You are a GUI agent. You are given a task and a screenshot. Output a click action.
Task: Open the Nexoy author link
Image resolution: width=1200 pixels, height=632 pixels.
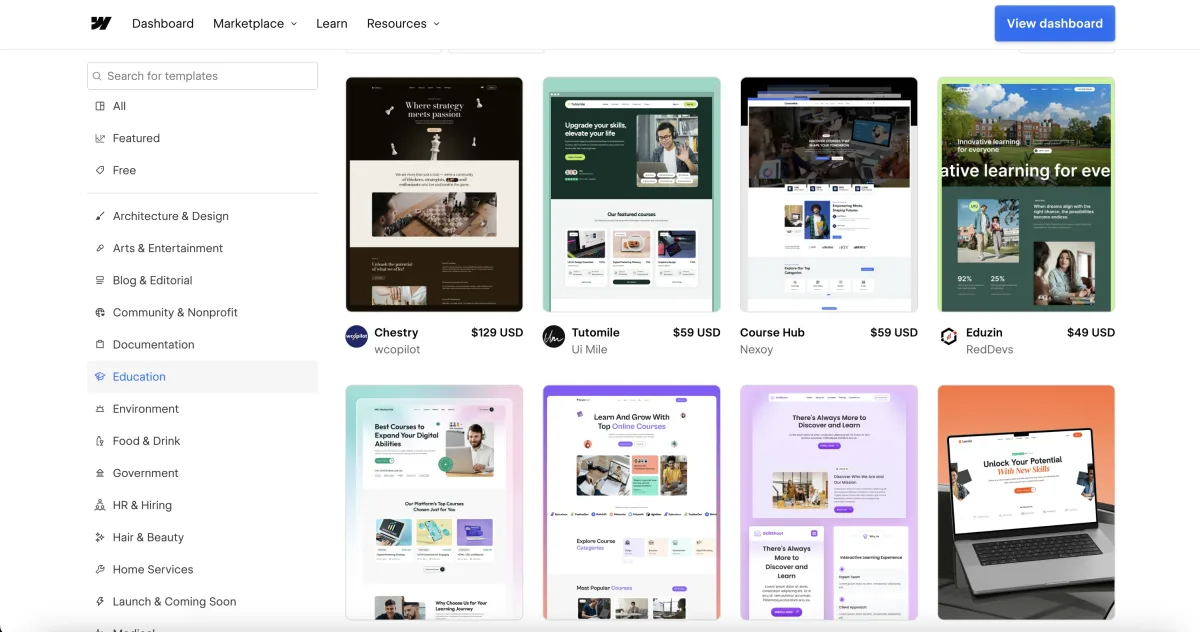tap(756, 350)
